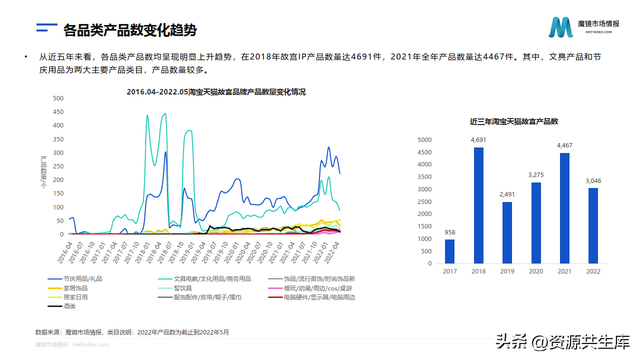
Task: Click the bar chart title 近三年淘宝天猫故宫产品数
Action: [514, 121]
